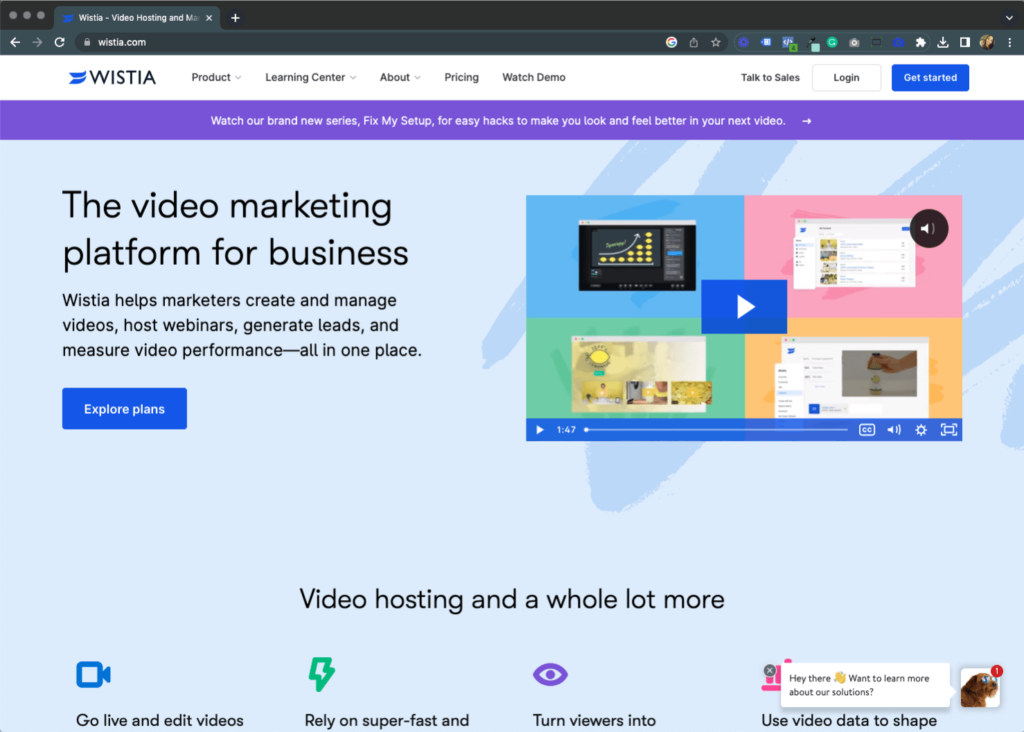Click the arrow in the purple banner
The image size is (1024, 732).
point(807,121)
